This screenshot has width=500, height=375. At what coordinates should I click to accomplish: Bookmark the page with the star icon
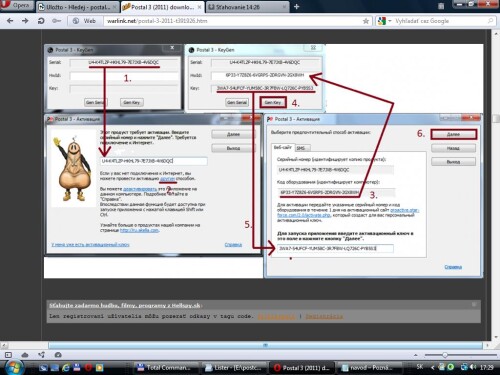[x=366, y=21]
